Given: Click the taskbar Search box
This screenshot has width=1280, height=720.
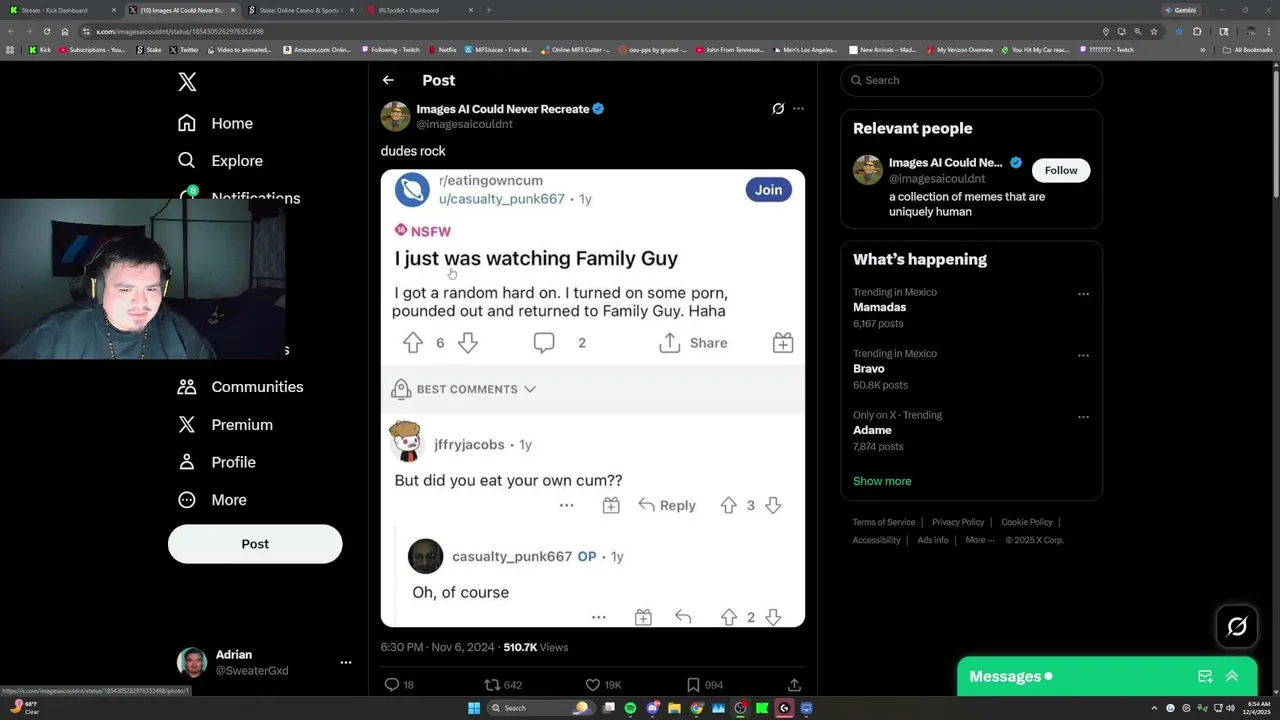Looking at the screenshot, I should pyautogui.click(x=540, y=708).
